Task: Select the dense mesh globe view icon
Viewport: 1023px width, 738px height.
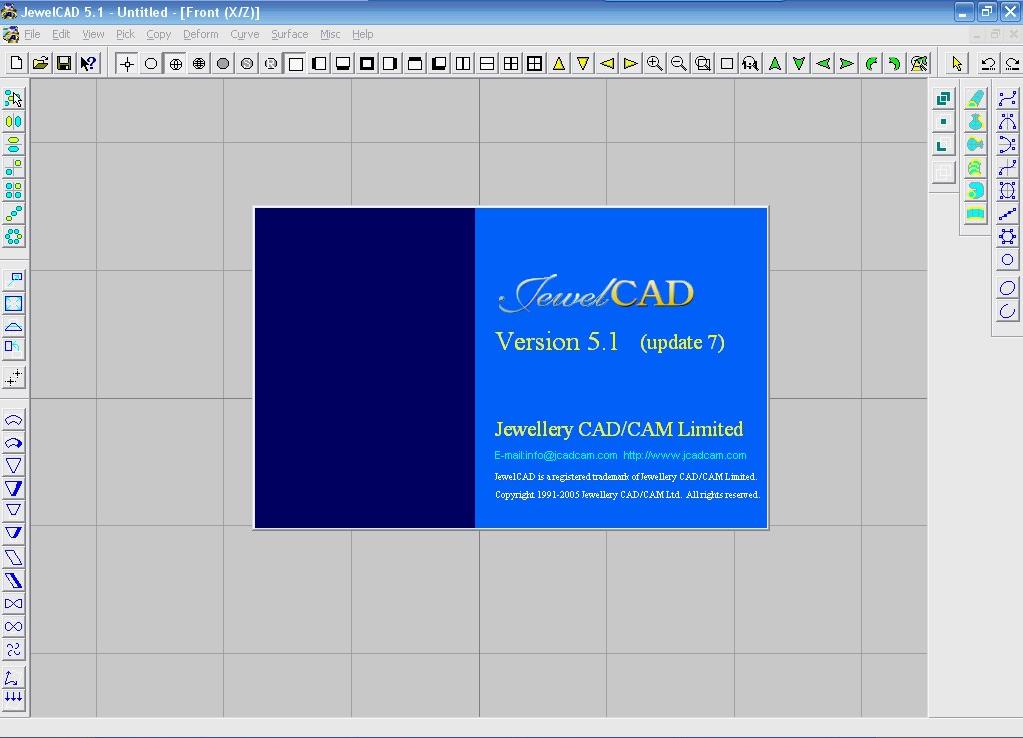Action: click(199, 63)
